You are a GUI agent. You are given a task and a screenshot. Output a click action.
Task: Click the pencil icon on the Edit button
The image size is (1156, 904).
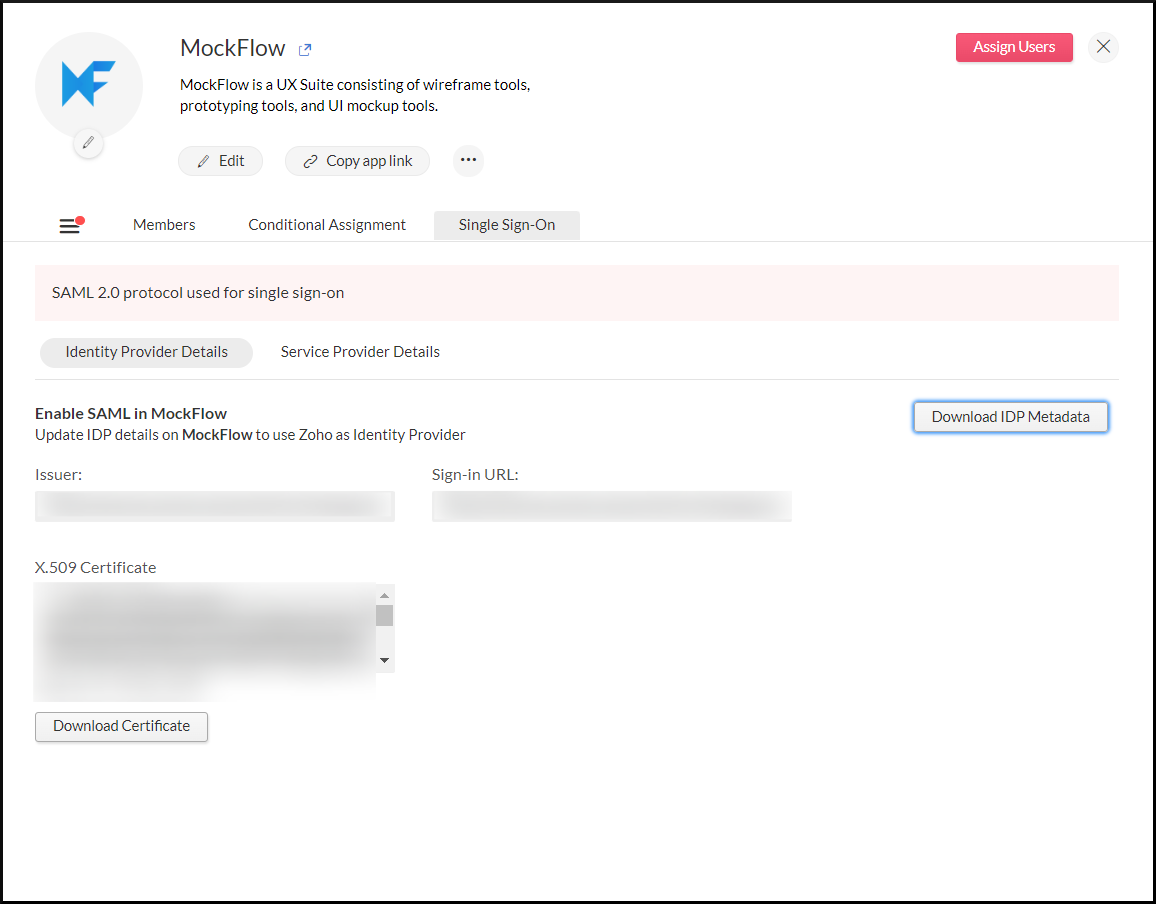pos(203,161)
